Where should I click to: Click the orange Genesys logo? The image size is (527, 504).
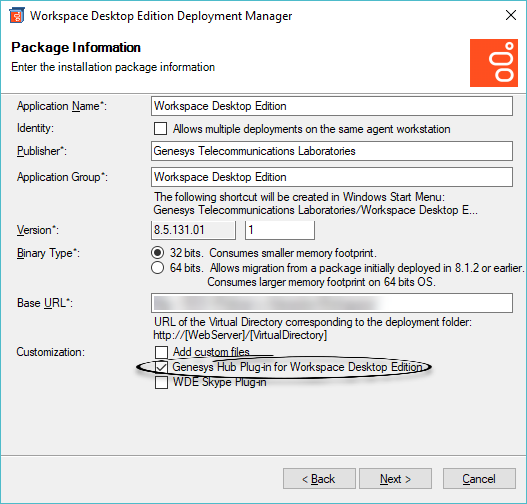pyautogui.click(x=494, y=63)
